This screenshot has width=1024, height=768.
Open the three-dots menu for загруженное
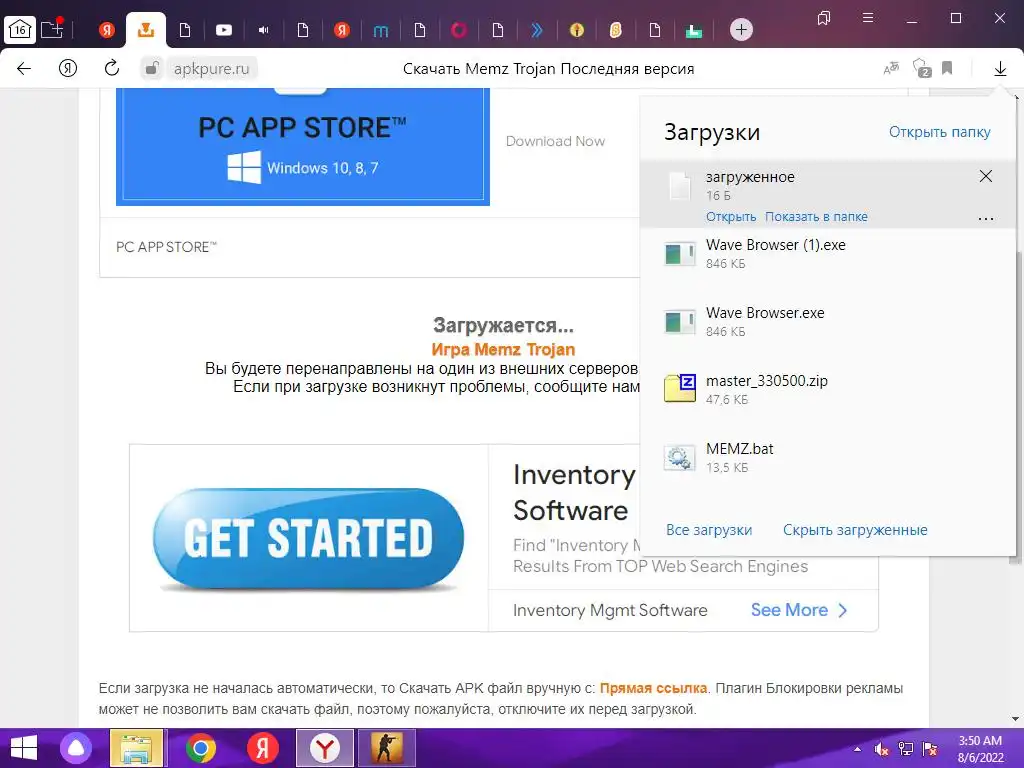985,219
